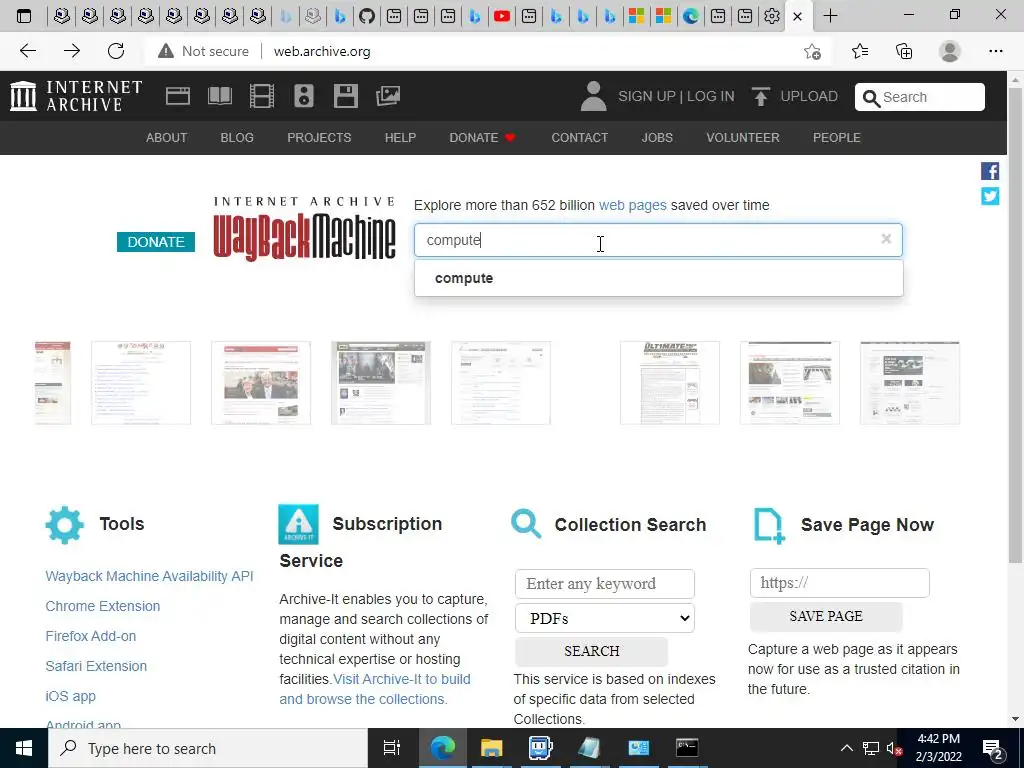Open the Video film strip icon
Screen dimensions: 1024x768
click(x=262, y=96)
